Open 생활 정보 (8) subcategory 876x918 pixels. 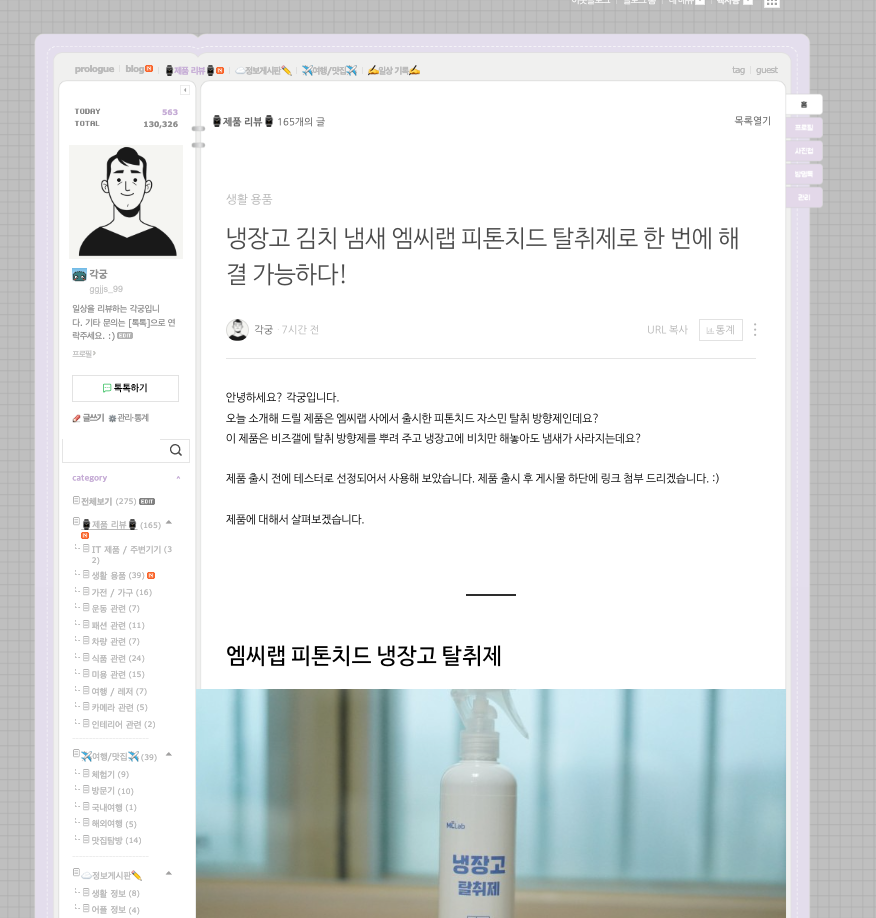coord(115,893)
